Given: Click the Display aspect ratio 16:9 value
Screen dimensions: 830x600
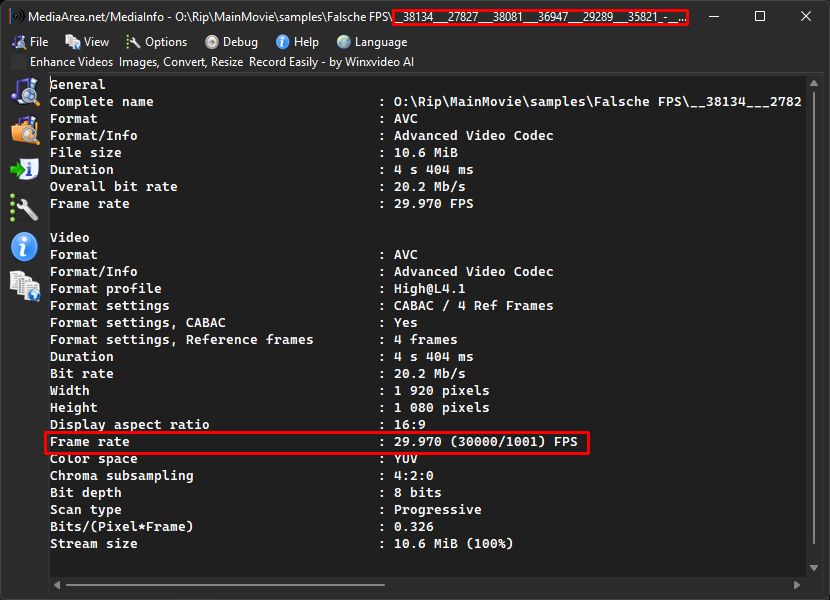Looking at the screenshot, I should click(x=409, y=425).
